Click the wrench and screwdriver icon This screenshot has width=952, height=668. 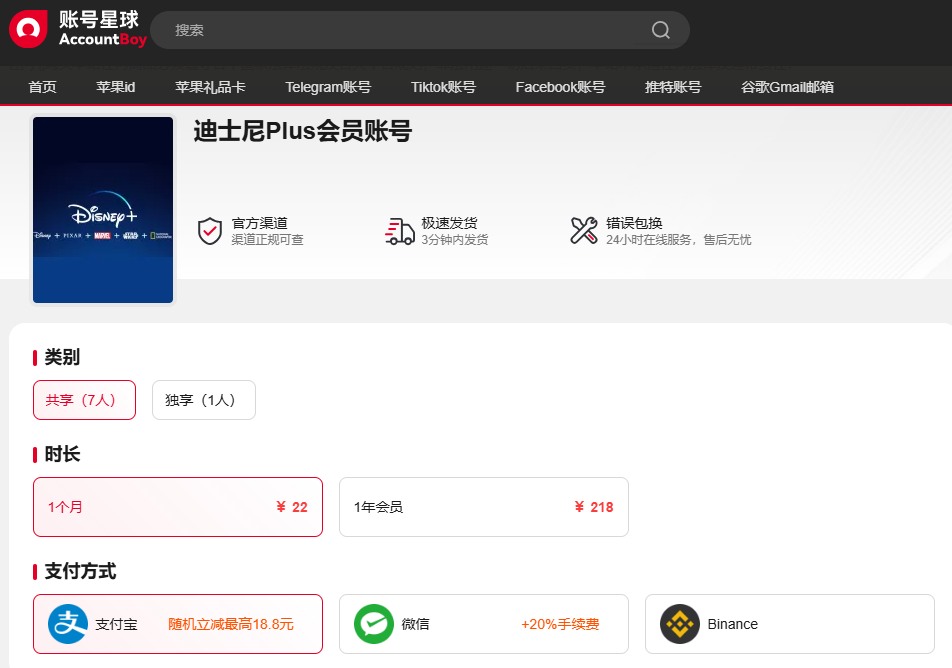click(x=583, y=231)
